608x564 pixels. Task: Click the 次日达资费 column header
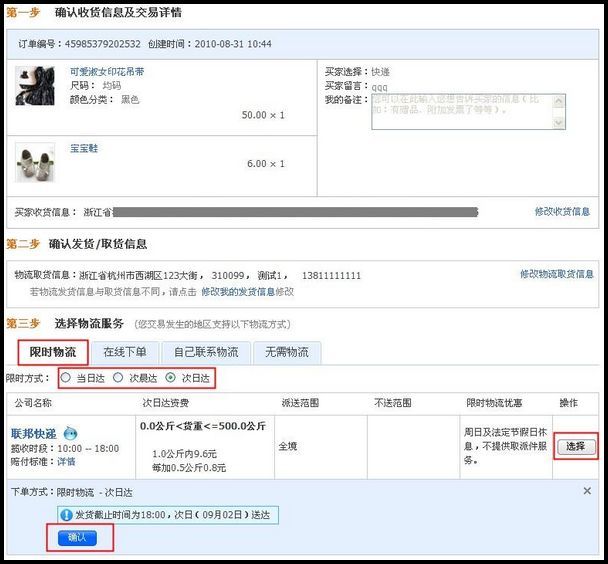coord(166,403)
